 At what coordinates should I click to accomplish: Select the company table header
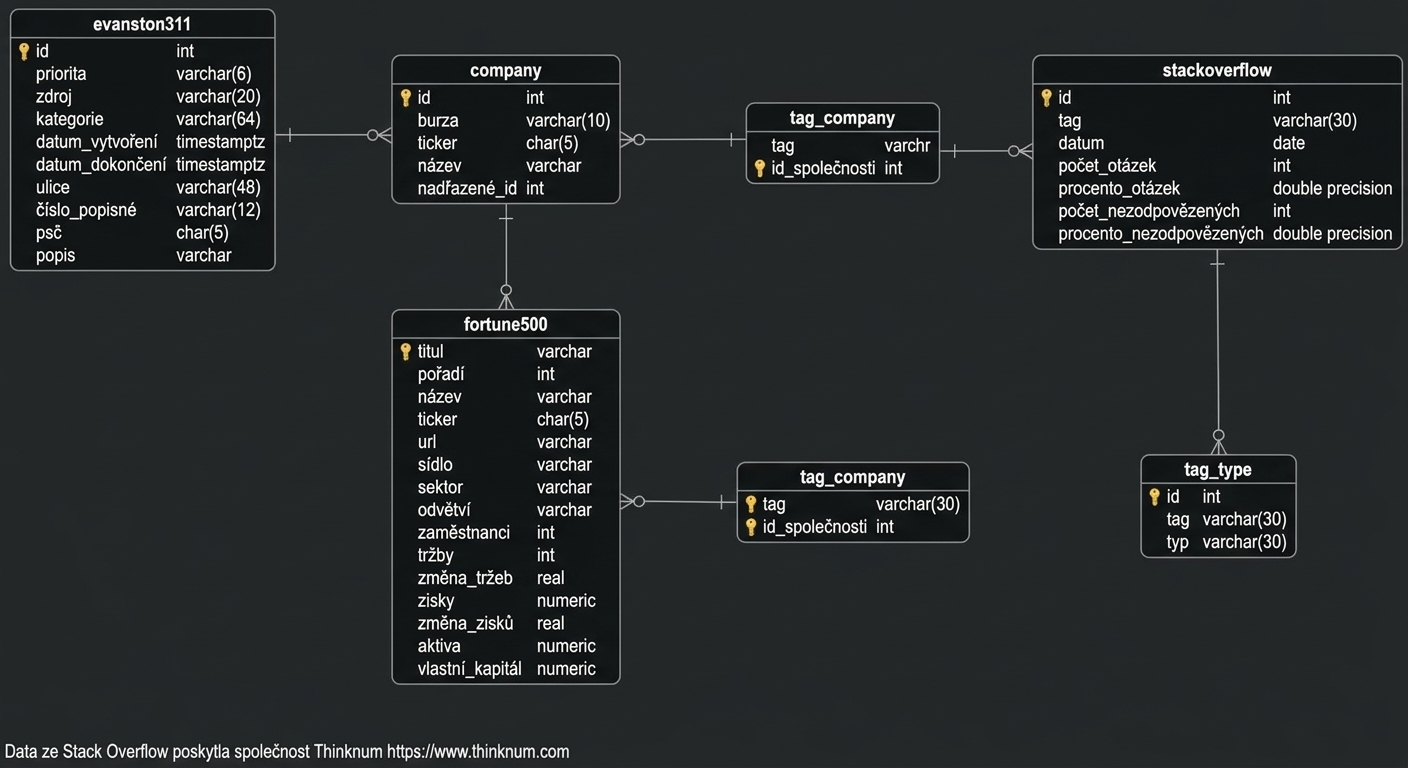click(505, 70)
